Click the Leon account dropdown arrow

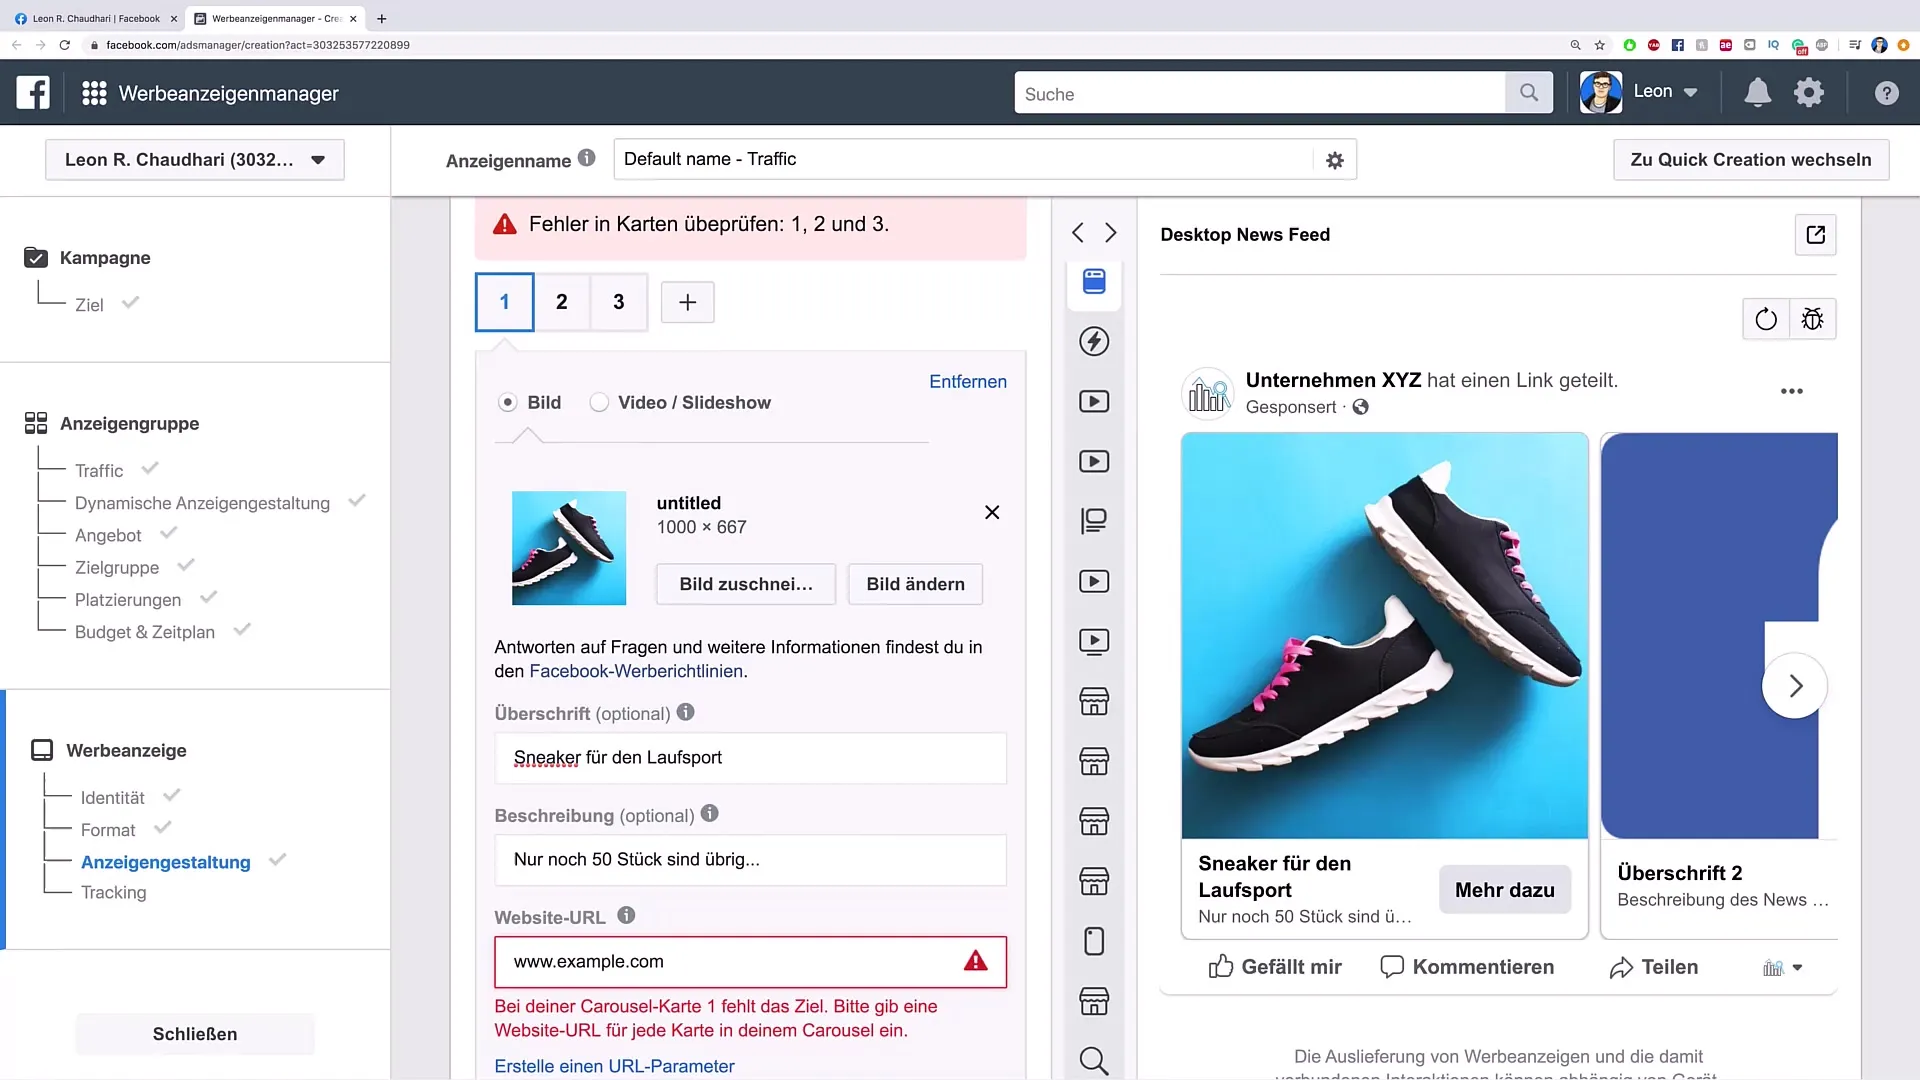pos(1692,92)
